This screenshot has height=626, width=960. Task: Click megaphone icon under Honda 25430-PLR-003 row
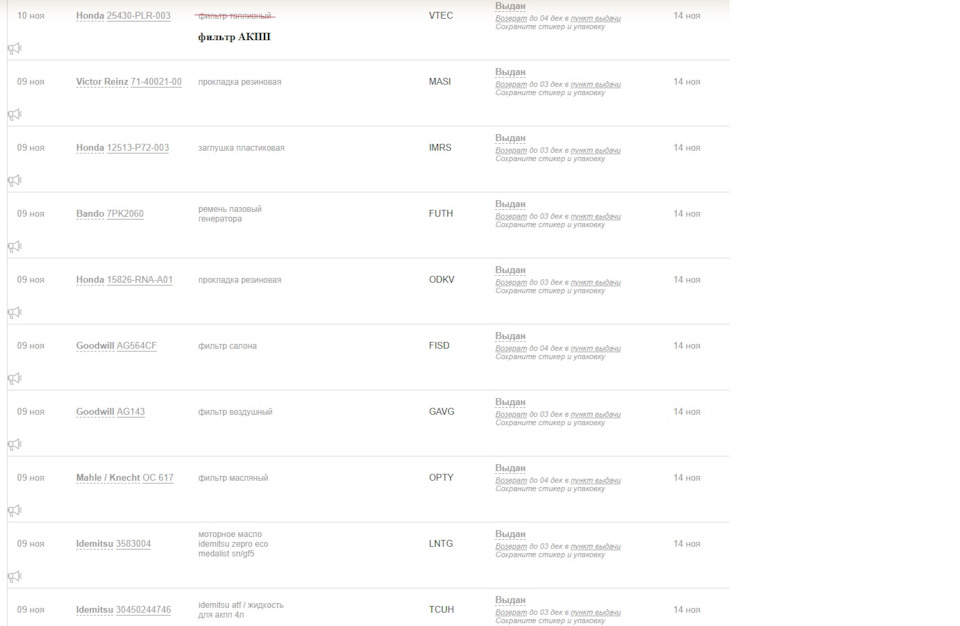tap(15, 48)
